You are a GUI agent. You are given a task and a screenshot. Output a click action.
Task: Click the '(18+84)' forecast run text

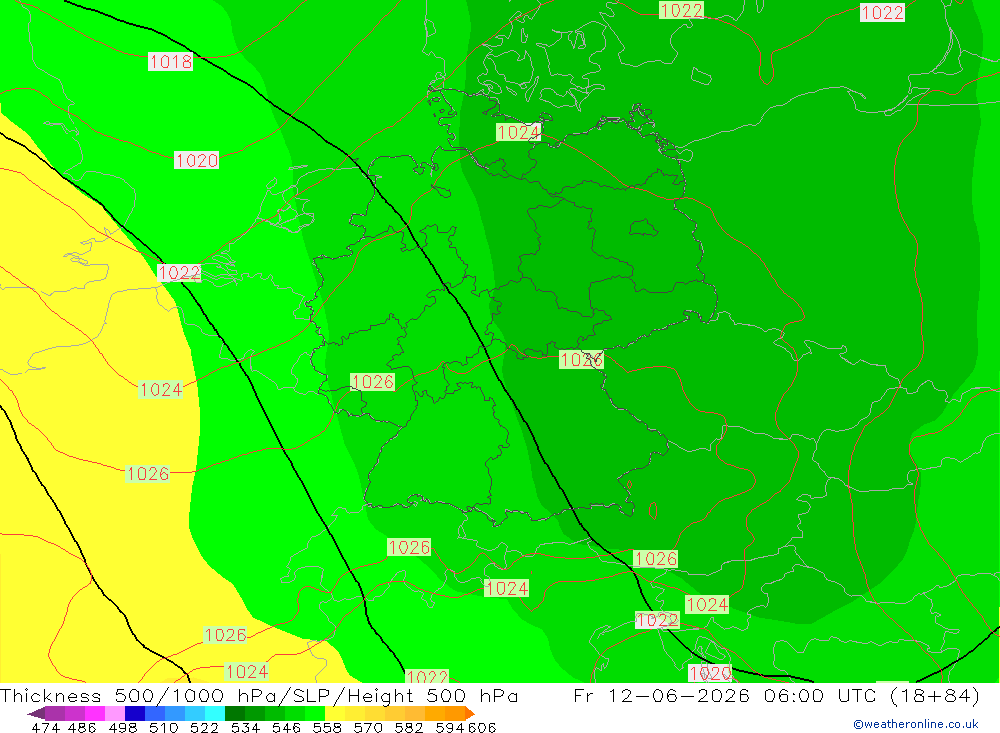[934, 695]
